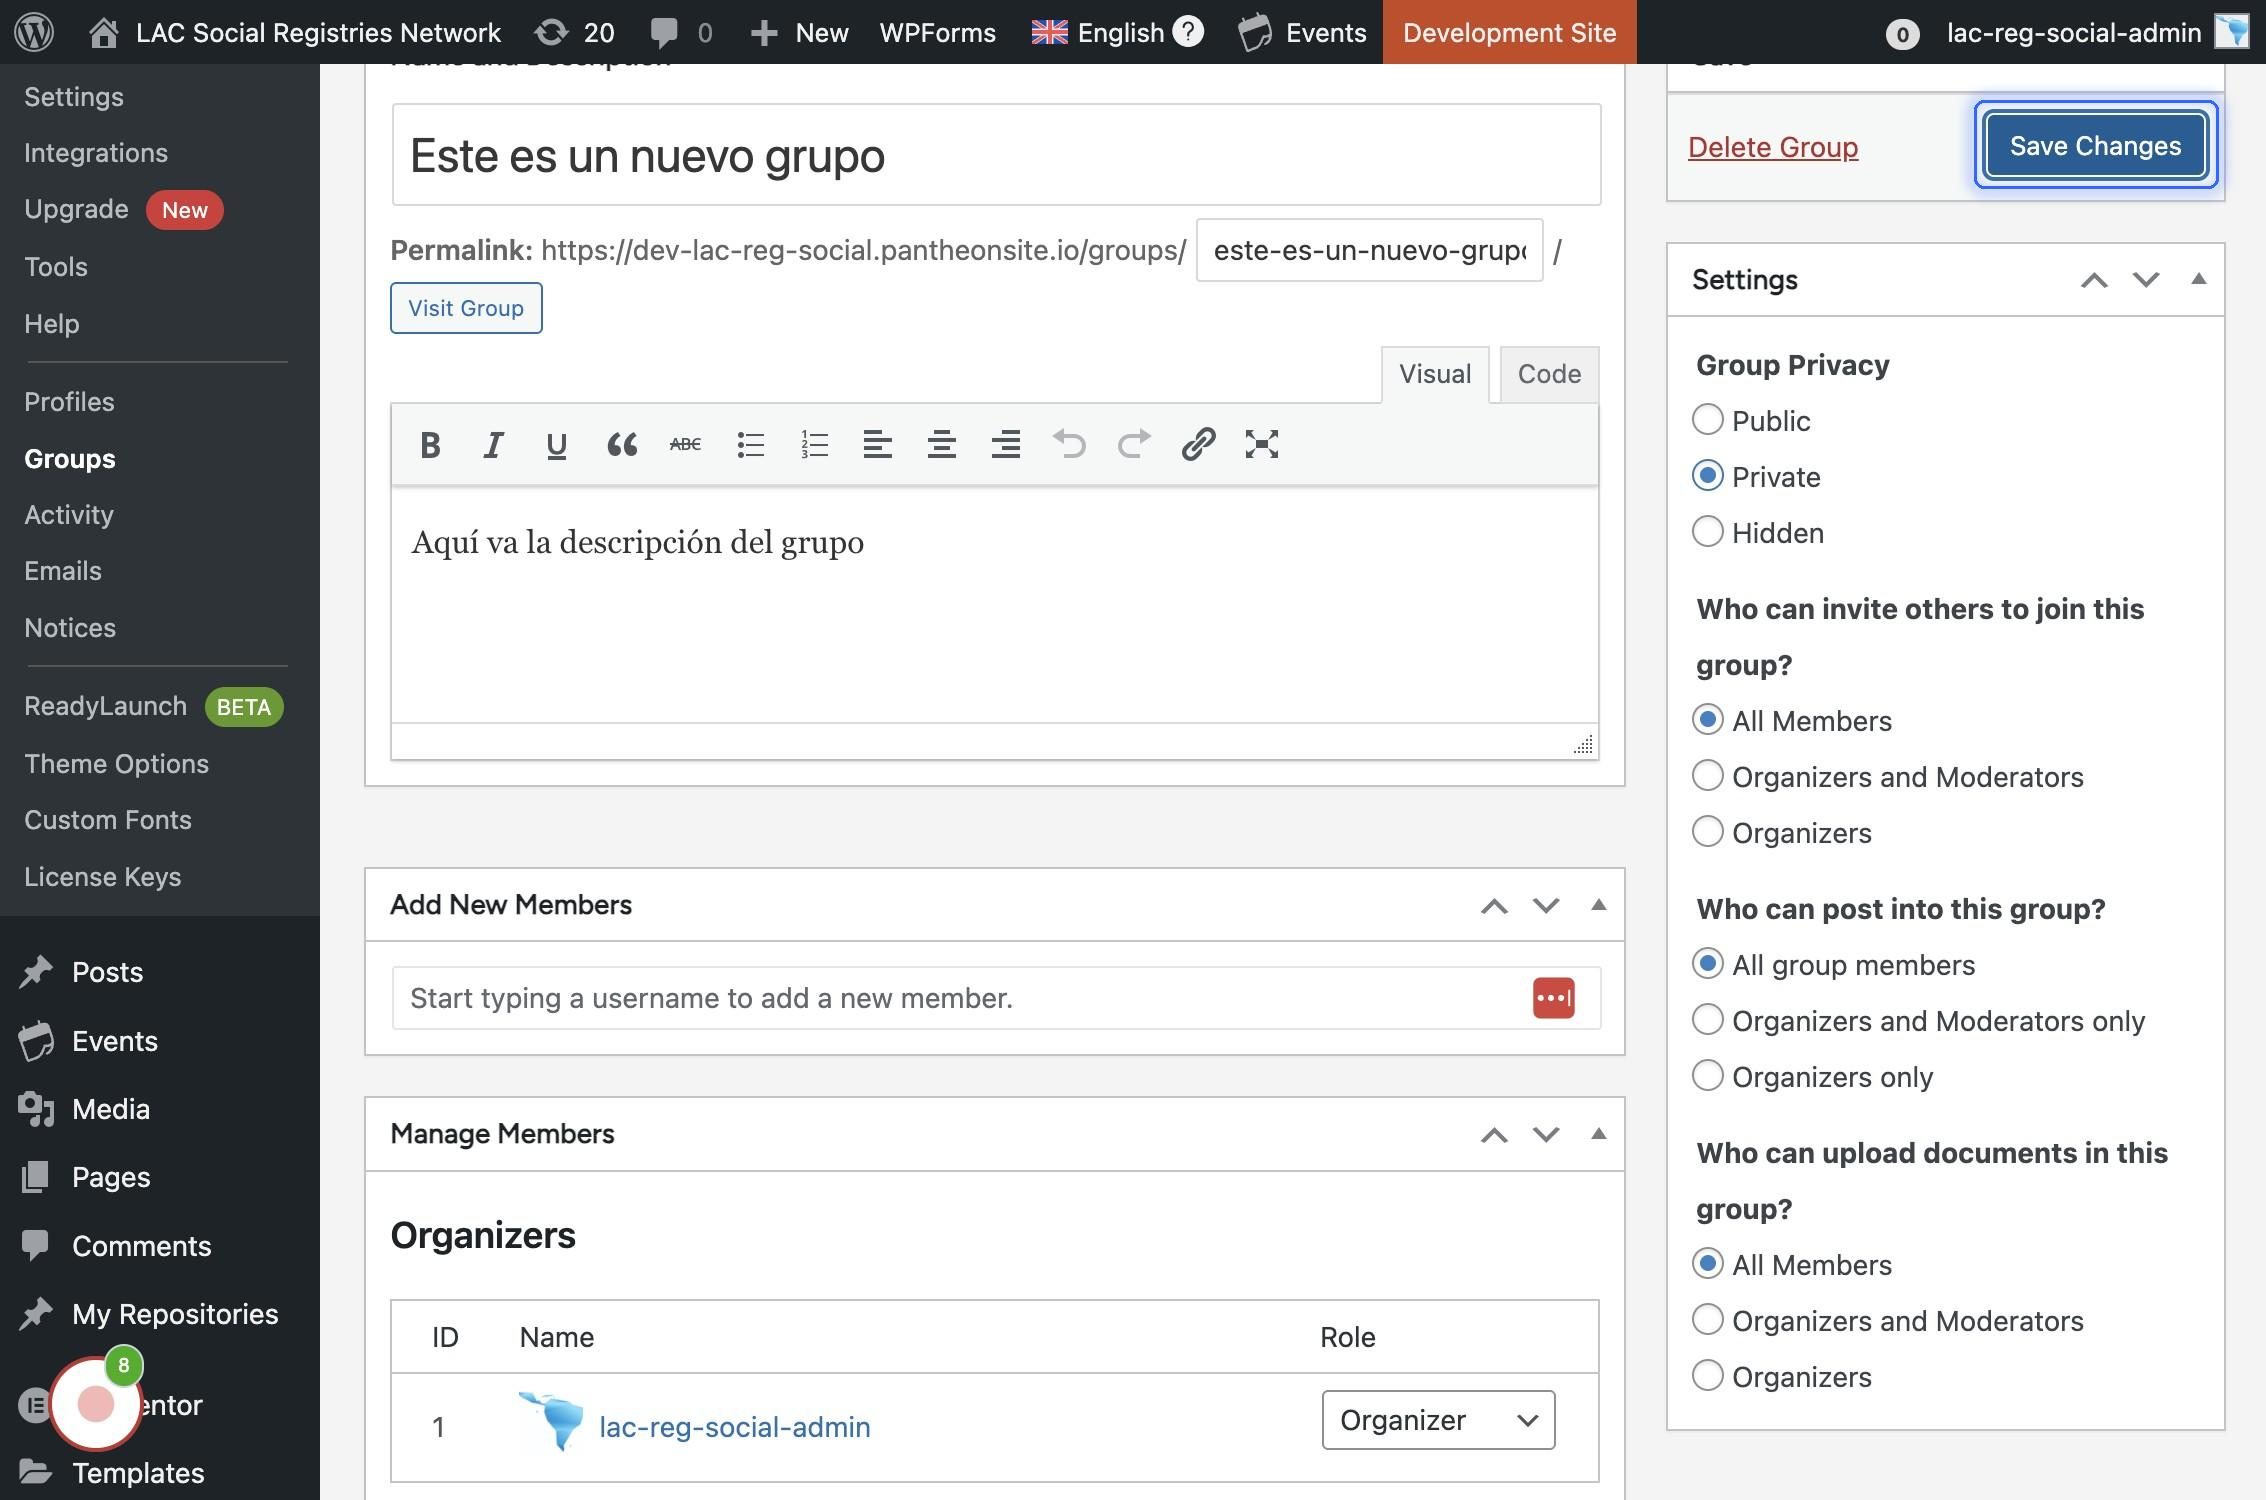
Task: Click the Delete Group link
Action: (1772, 147)
